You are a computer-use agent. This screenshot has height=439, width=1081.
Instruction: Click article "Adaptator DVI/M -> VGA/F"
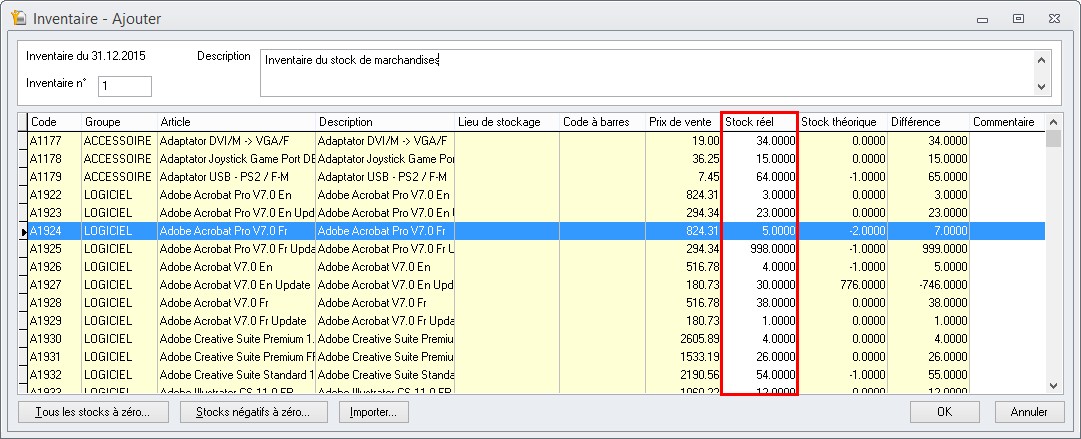[x=236, y=141]
